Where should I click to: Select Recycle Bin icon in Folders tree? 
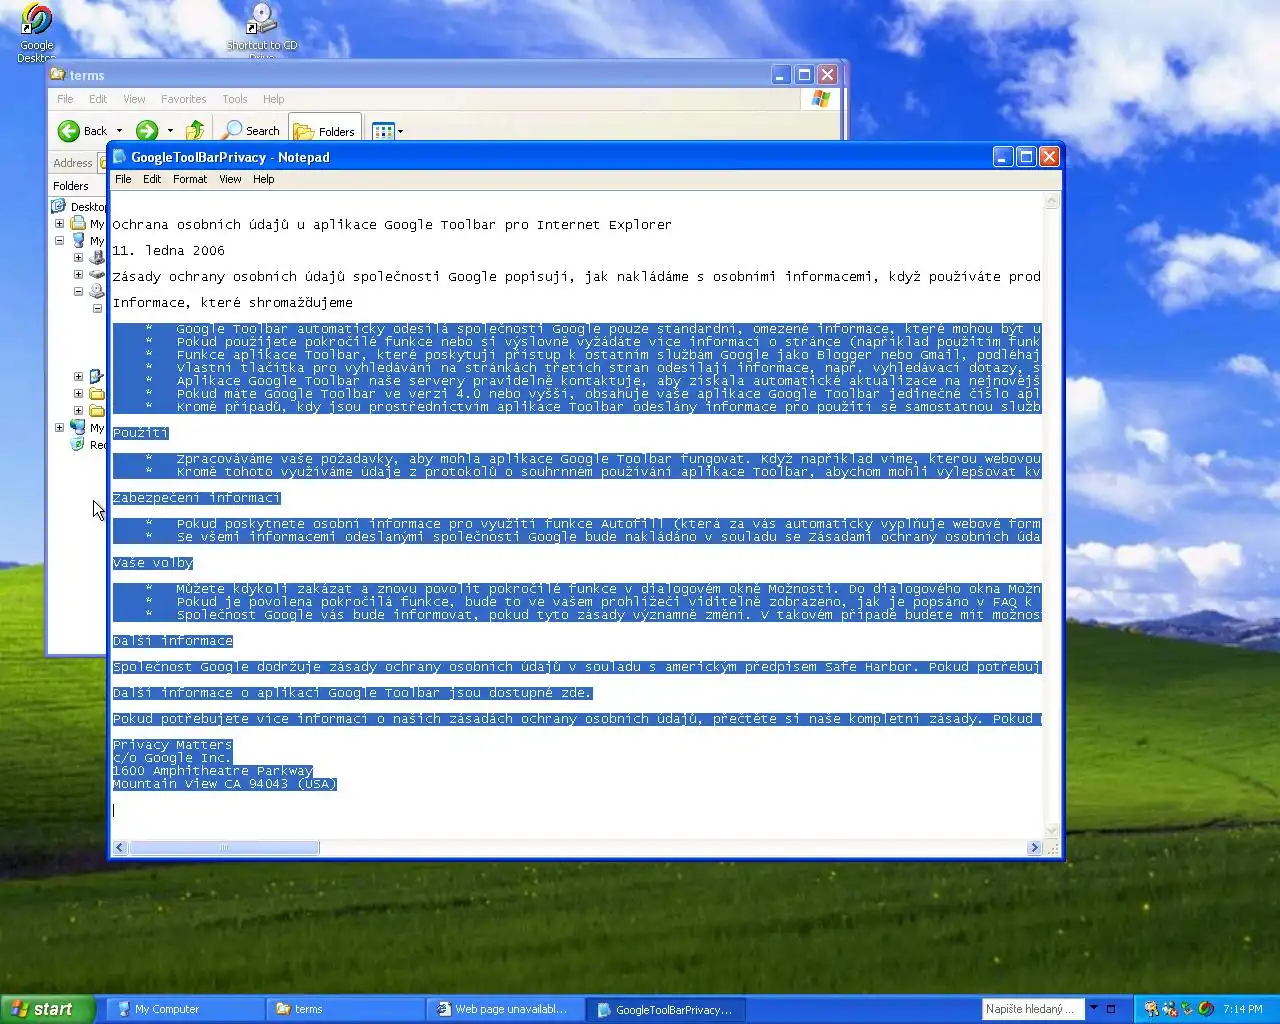[78, 444]
